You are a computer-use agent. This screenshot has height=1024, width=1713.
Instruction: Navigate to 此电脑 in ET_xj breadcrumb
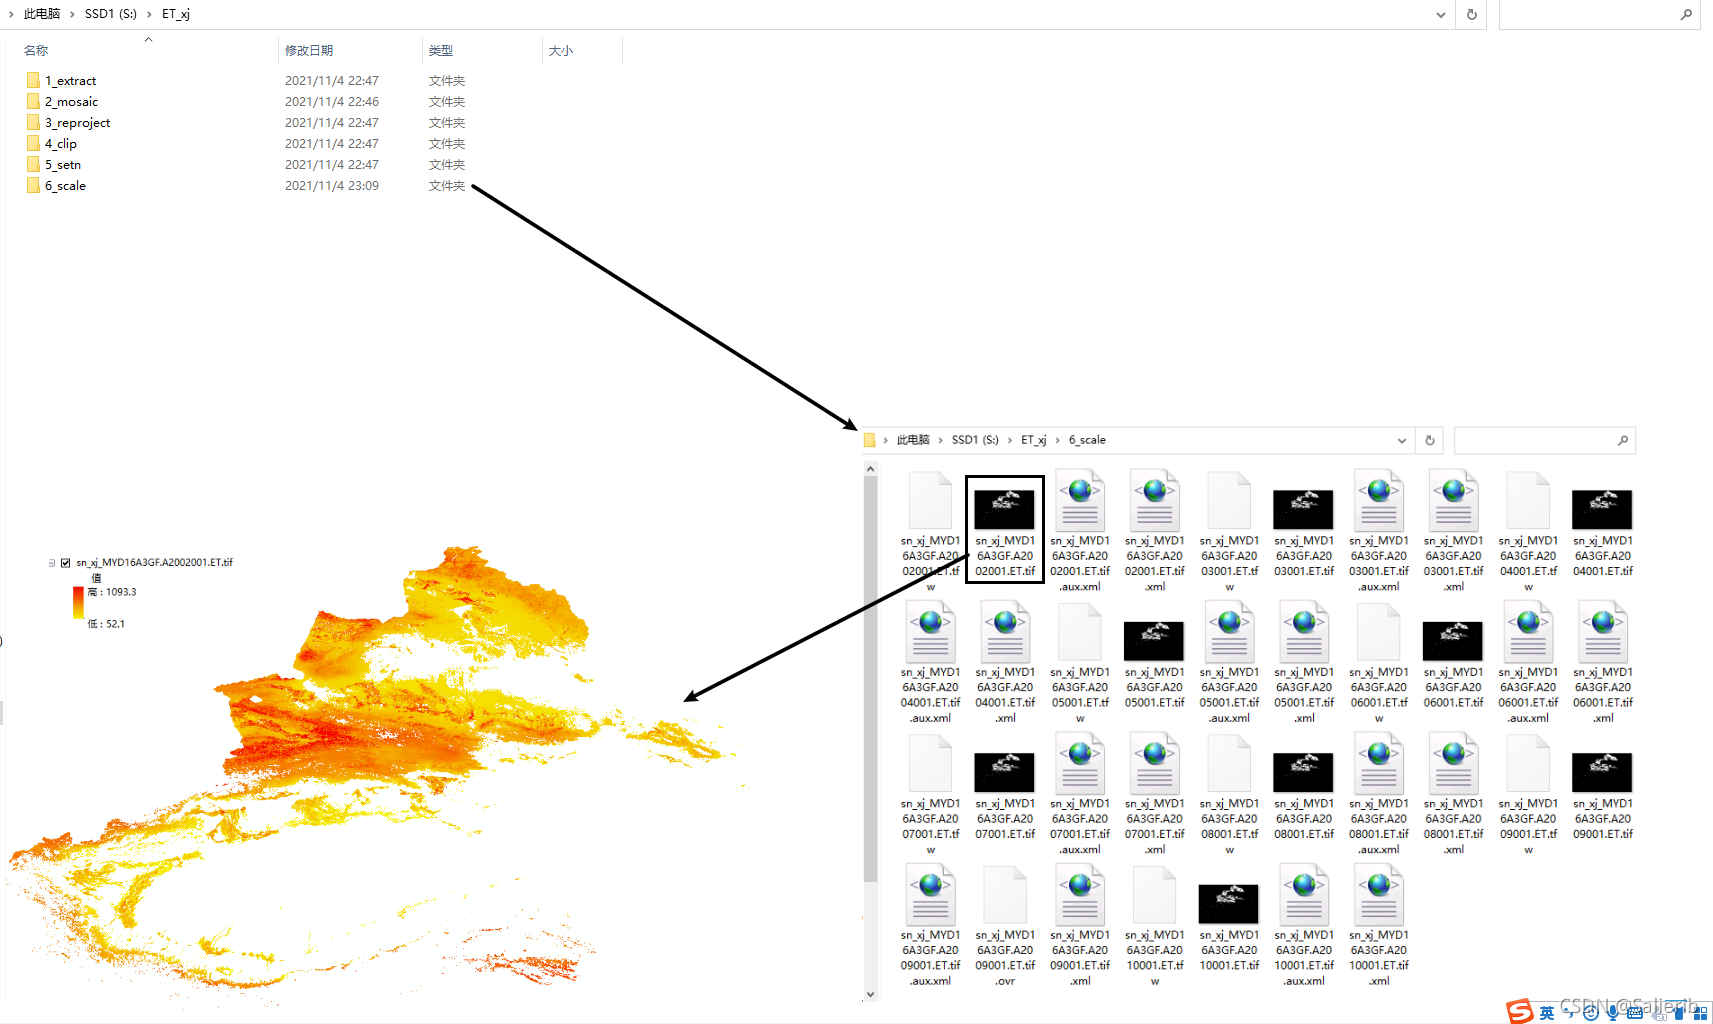(x=42, y=14)
